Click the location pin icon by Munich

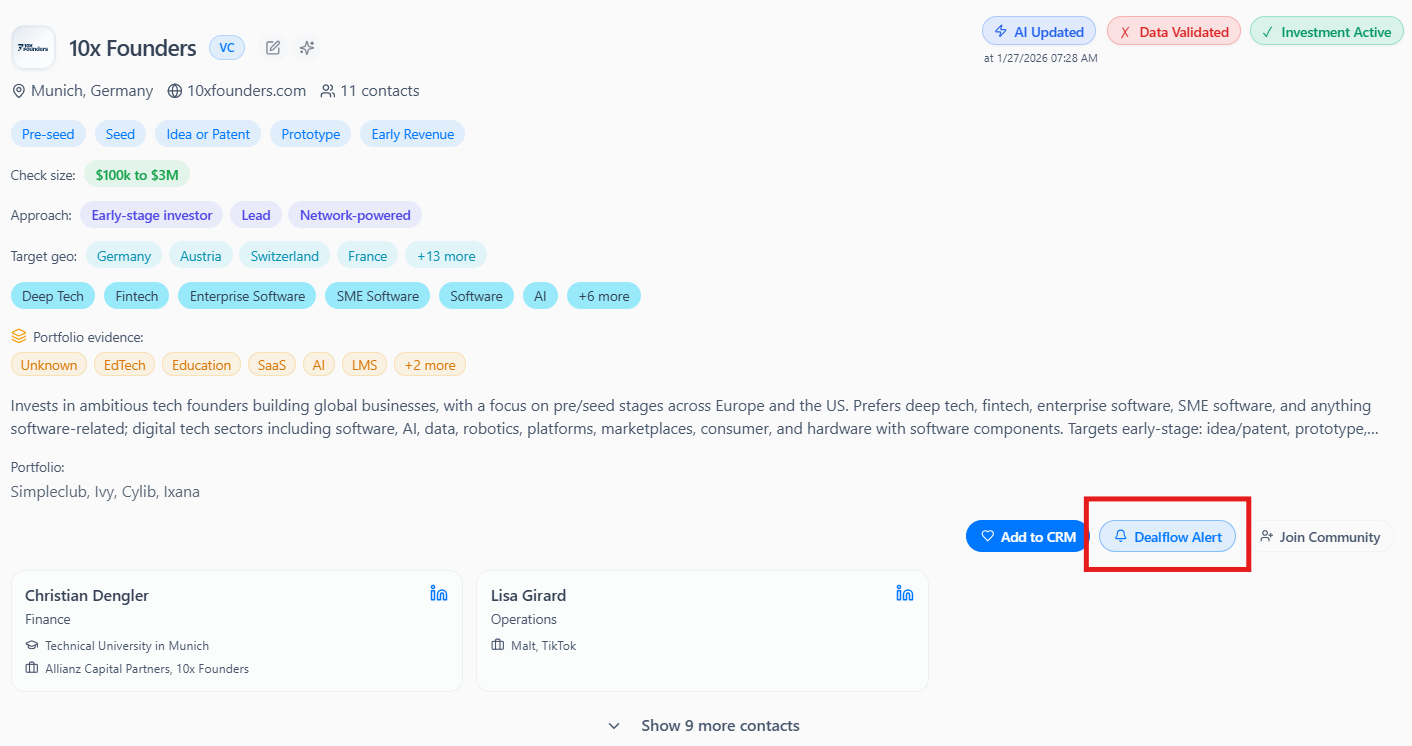pyautogui.click(x=18, y=91)
